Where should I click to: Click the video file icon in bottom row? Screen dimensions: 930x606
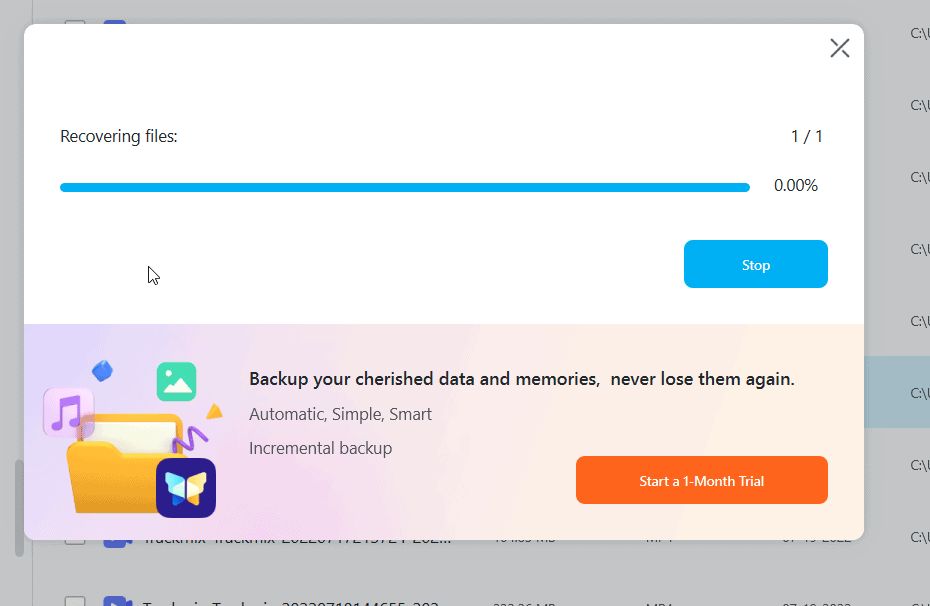[x=117, y=601]
